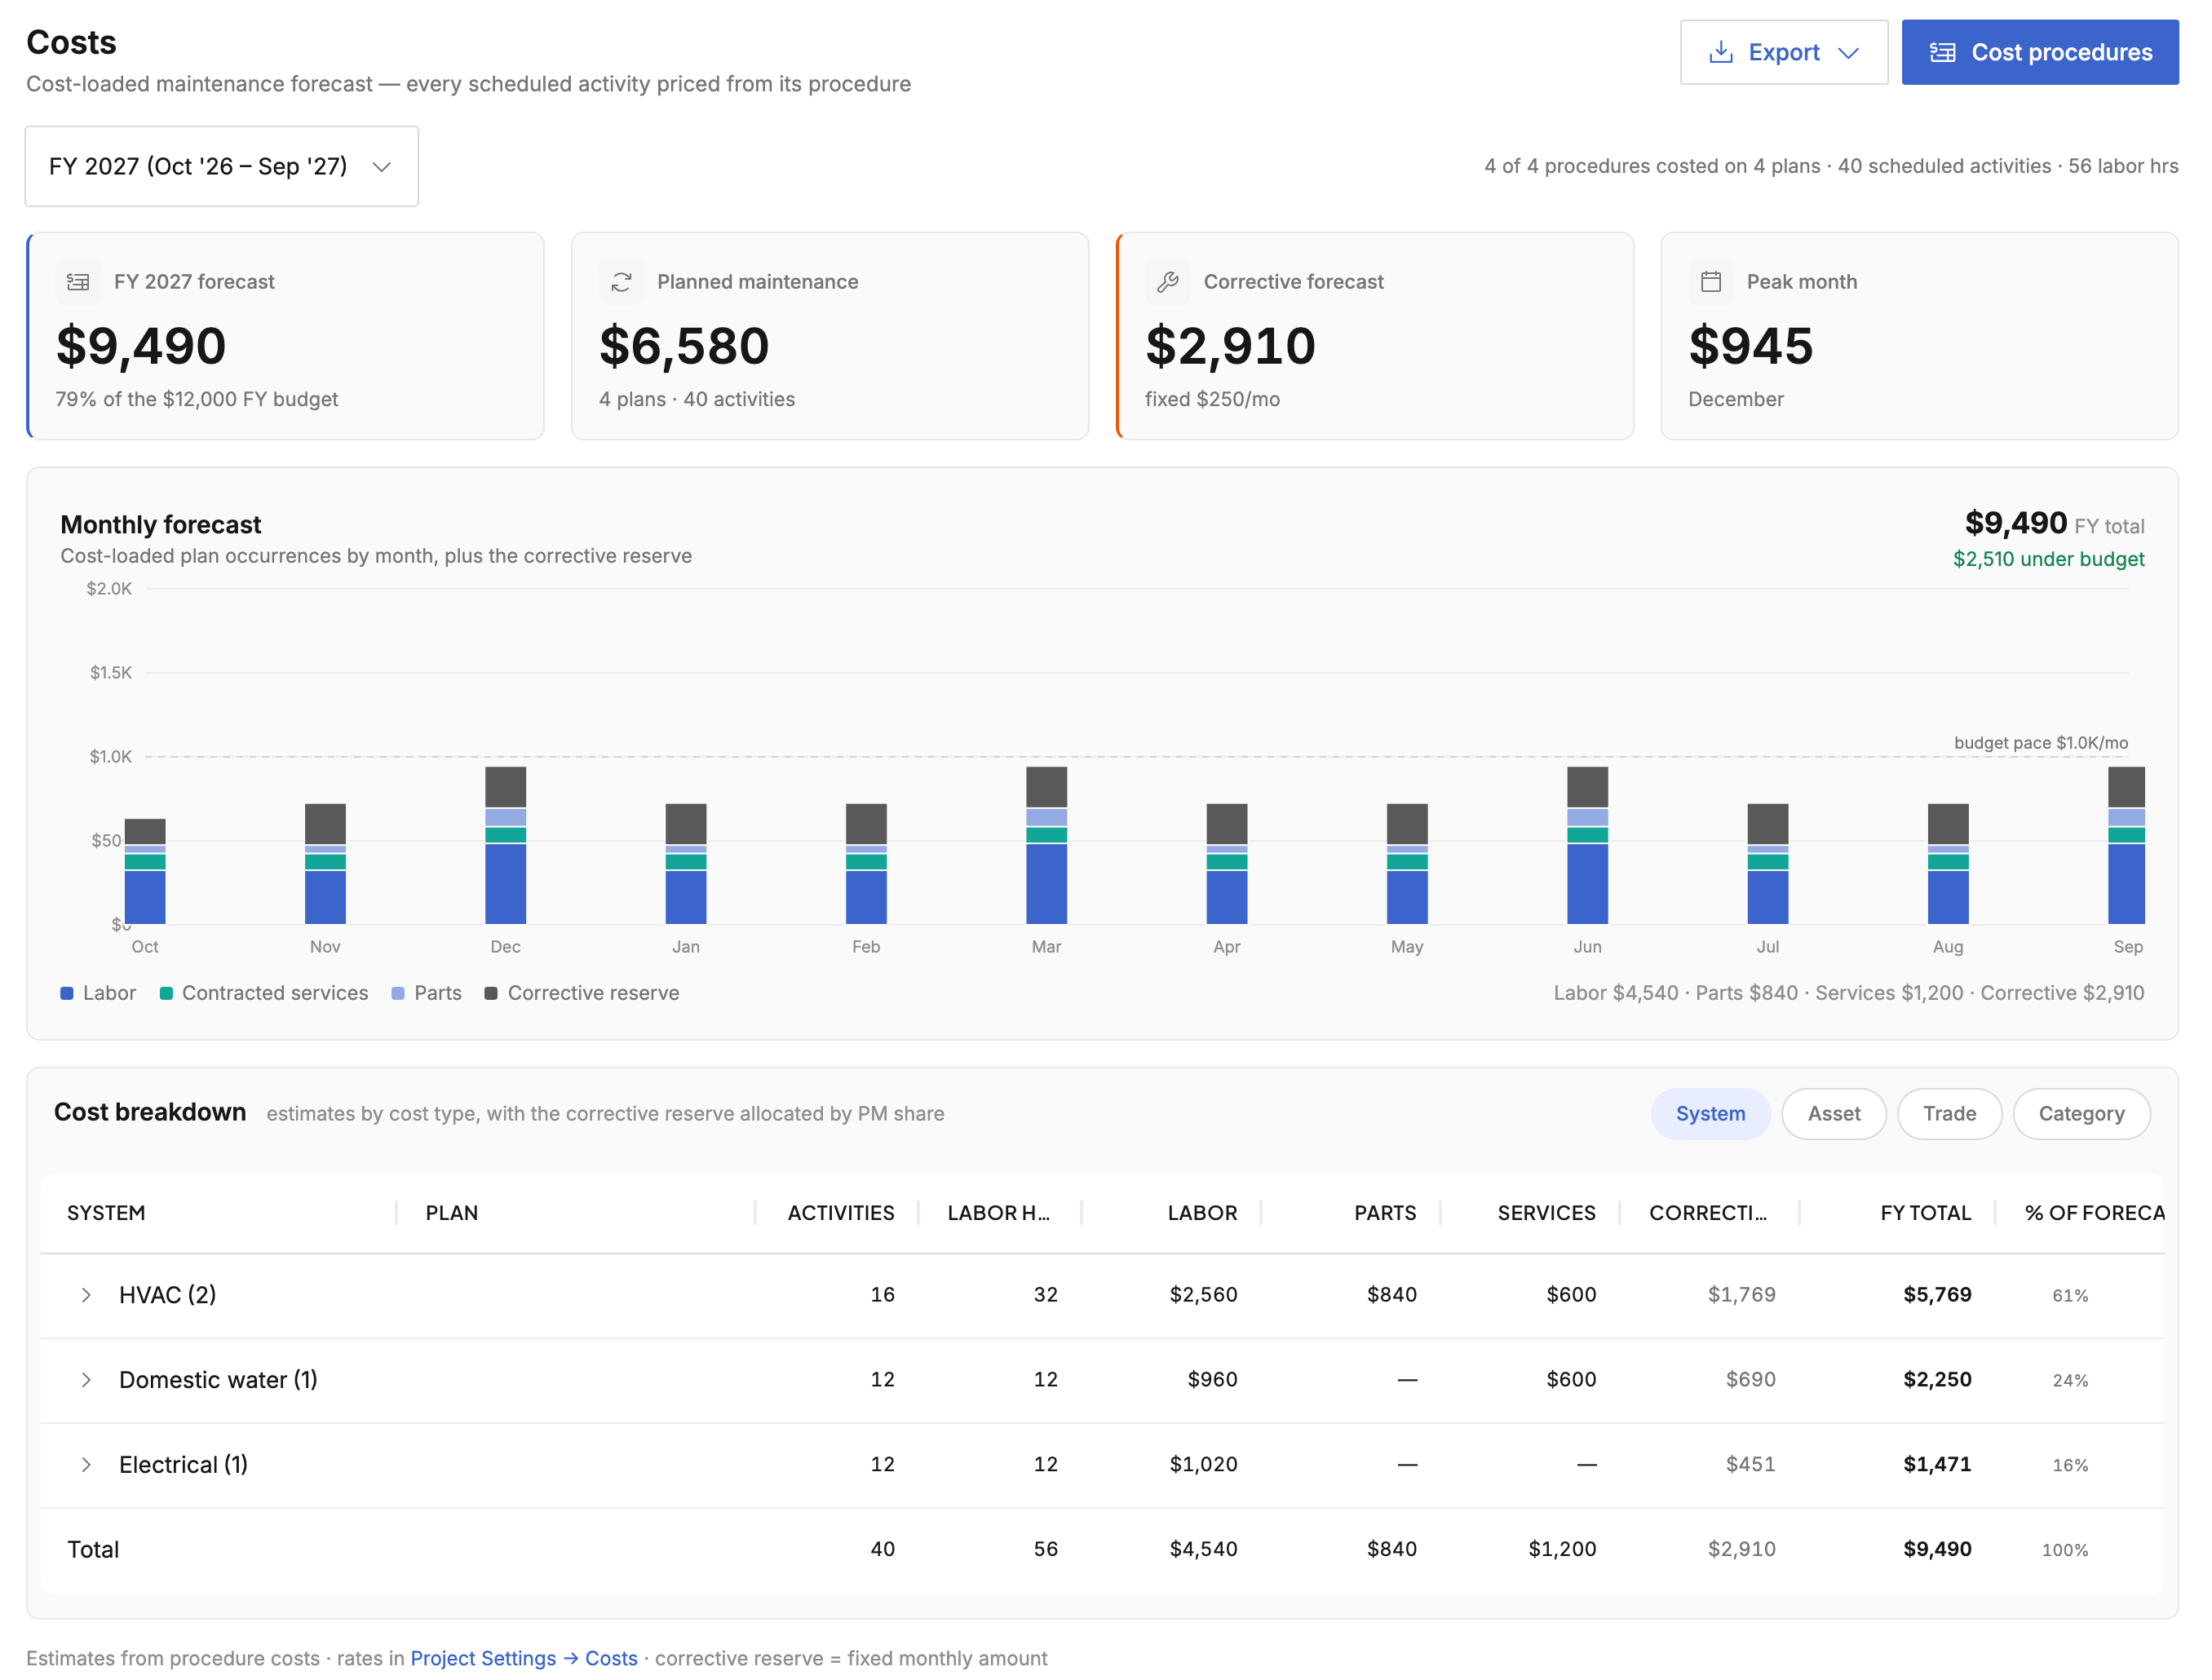Click Electrical FY total $1,471

1937,1465
